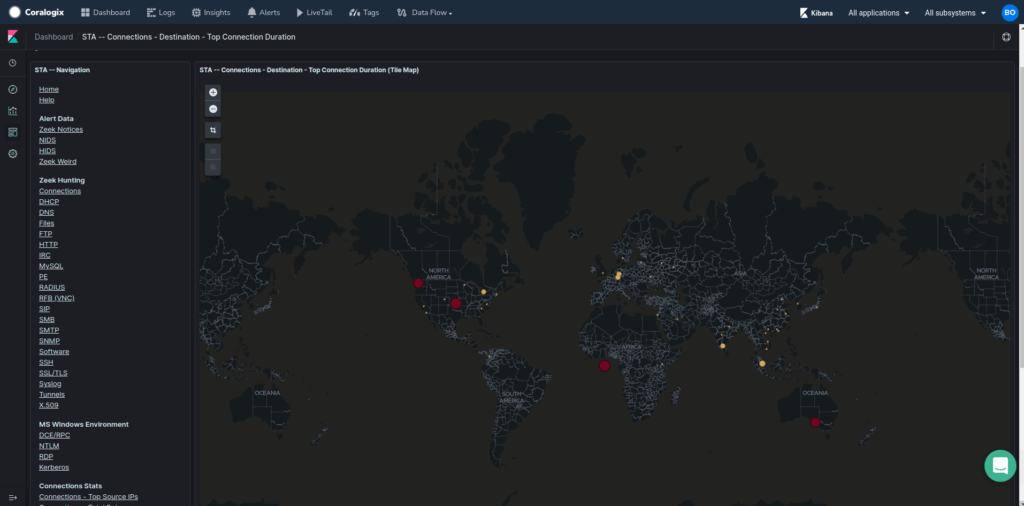Open the chat support bubble
1024x506 pixels.
pyautogui.click(x=1000, y=466)
